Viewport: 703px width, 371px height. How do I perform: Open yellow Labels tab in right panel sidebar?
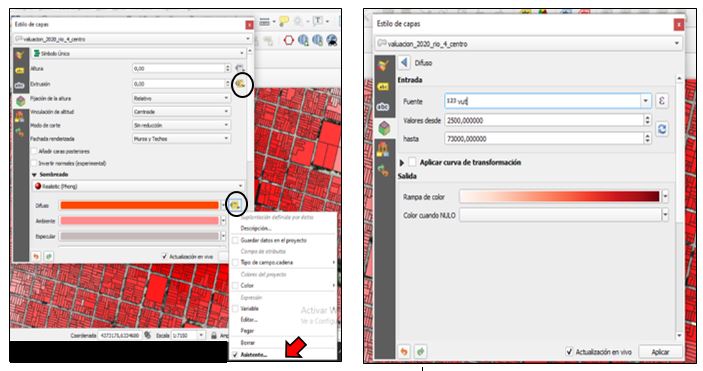383,86
